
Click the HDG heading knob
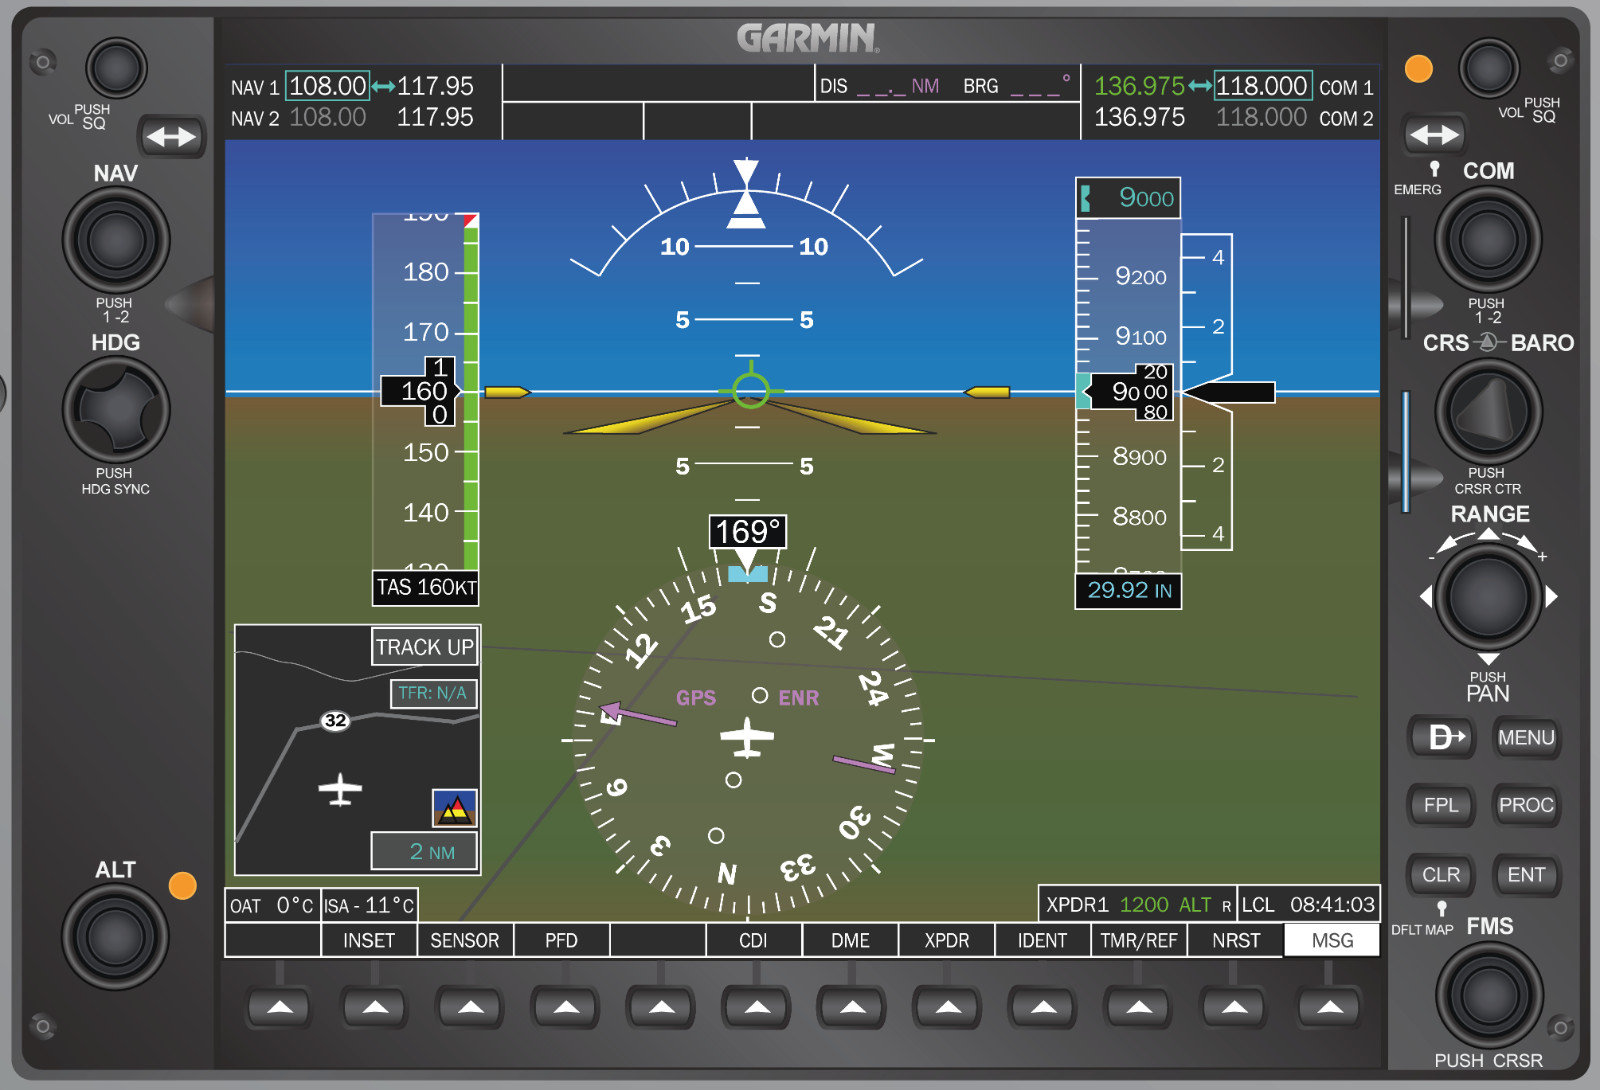[x=116, y=410]
